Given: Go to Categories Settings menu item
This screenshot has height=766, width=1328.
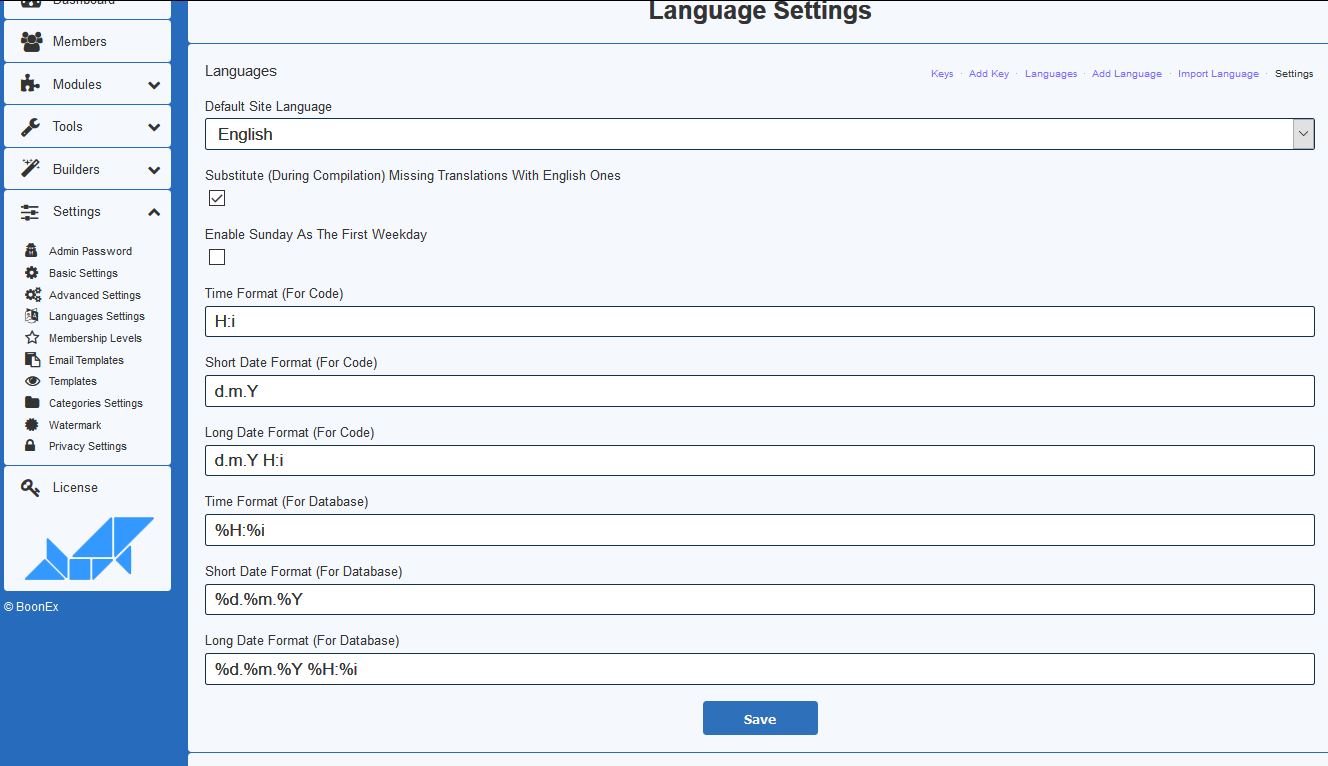Looking at the screenshot, I should pyautogui.click(x=95, y=403).
